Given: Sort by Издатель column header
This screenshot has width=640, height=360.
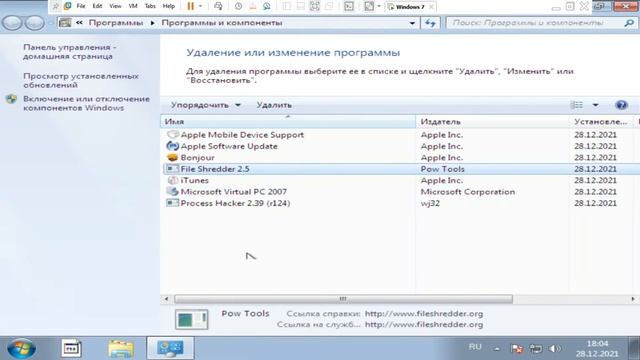Looking at the screenshot, I should pos(492,122).
